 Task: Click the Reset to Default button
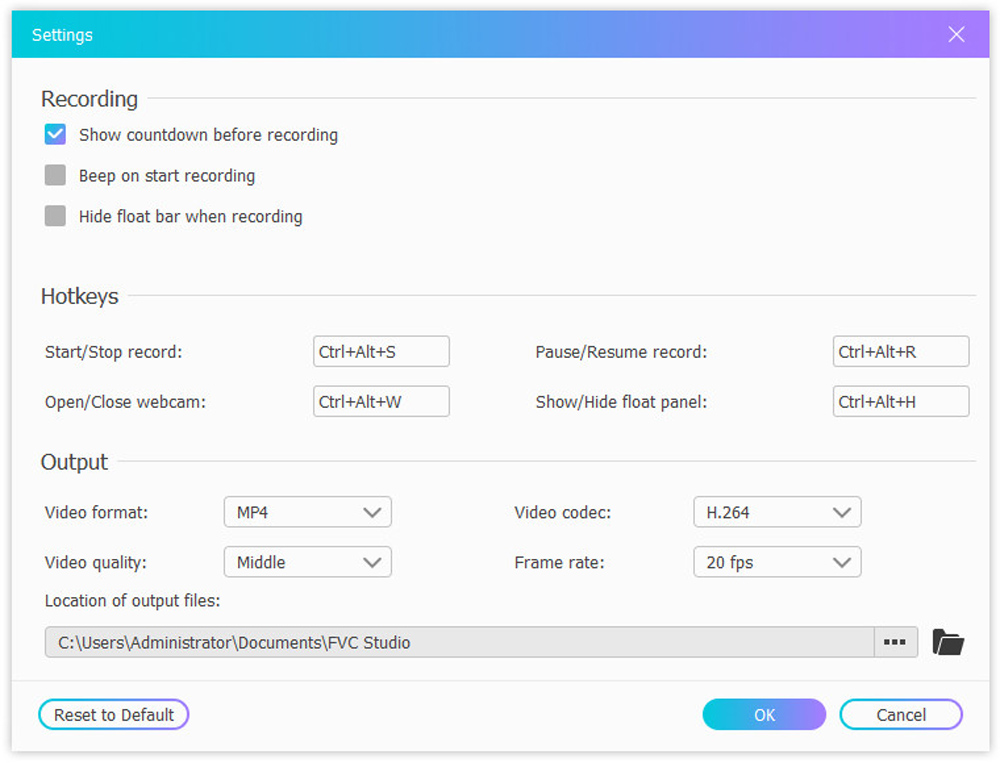tap(114, 715)
